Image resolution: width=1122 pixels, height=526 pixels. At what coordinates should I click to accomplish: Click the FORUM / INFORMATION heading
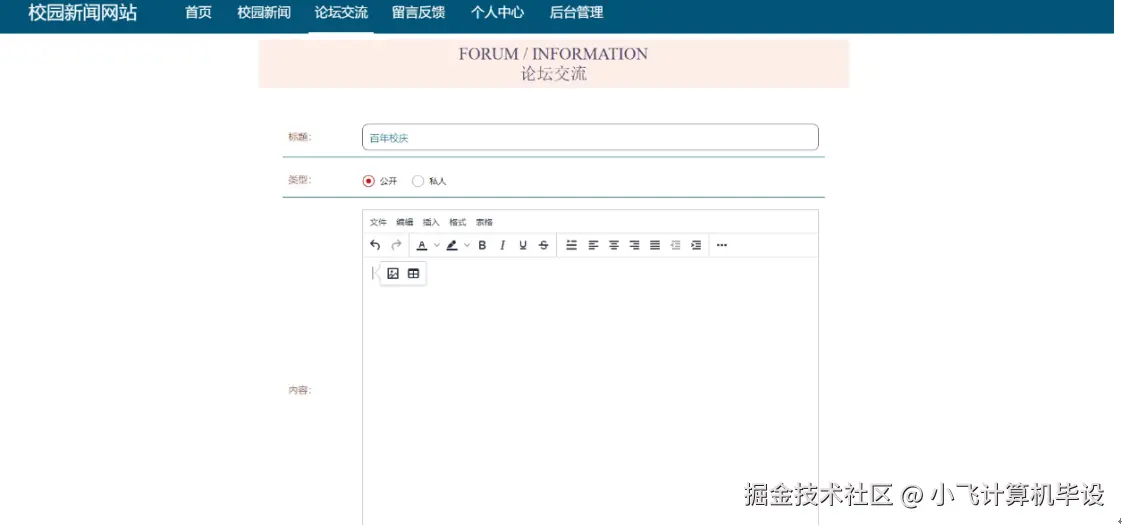pyautogui.click(x=553, y=54)
